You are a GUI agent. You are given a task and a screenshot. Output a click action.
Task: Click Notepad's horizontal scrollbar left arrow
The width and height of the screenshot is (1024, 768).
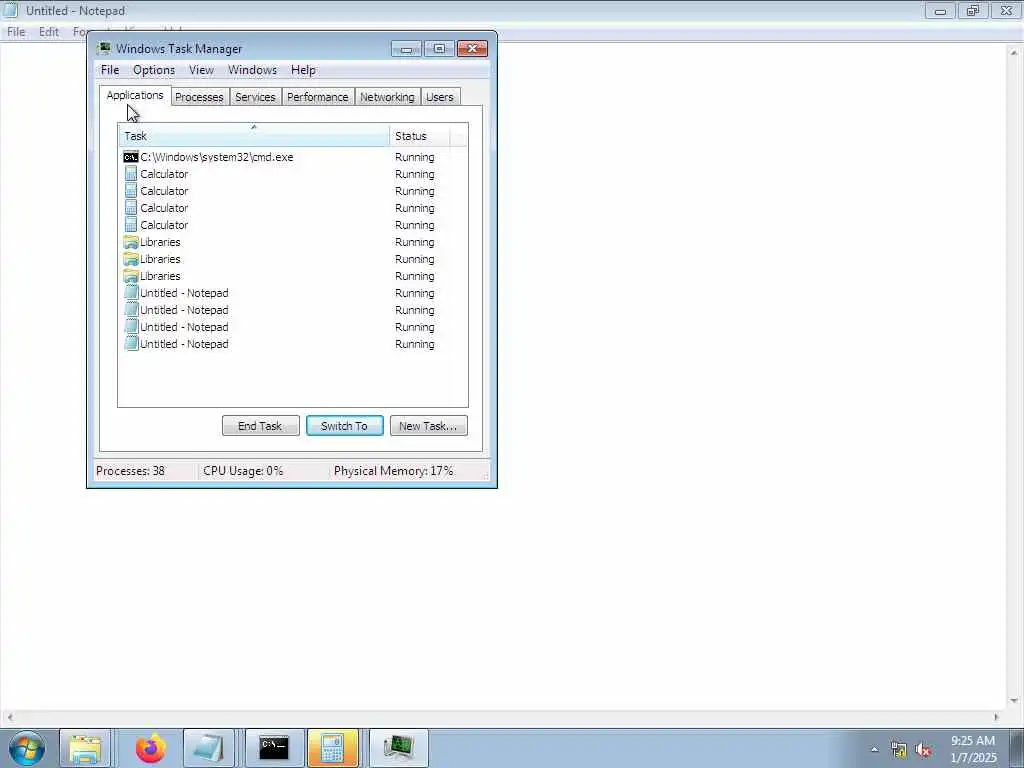(9, 716)
